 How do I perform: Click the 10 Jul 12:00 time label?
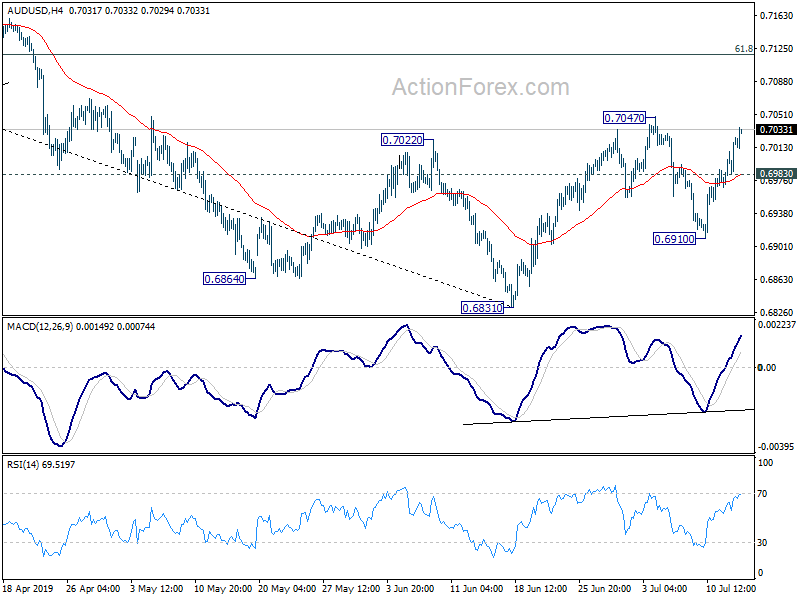(731, 588)
